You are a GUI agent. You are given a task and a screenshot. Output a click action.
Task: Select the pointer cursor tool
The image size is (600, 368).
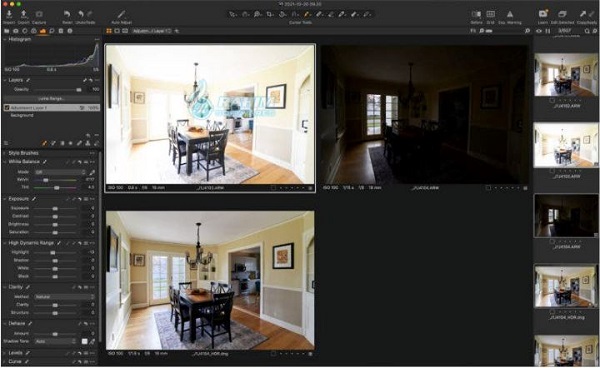[x=232, y=15]
